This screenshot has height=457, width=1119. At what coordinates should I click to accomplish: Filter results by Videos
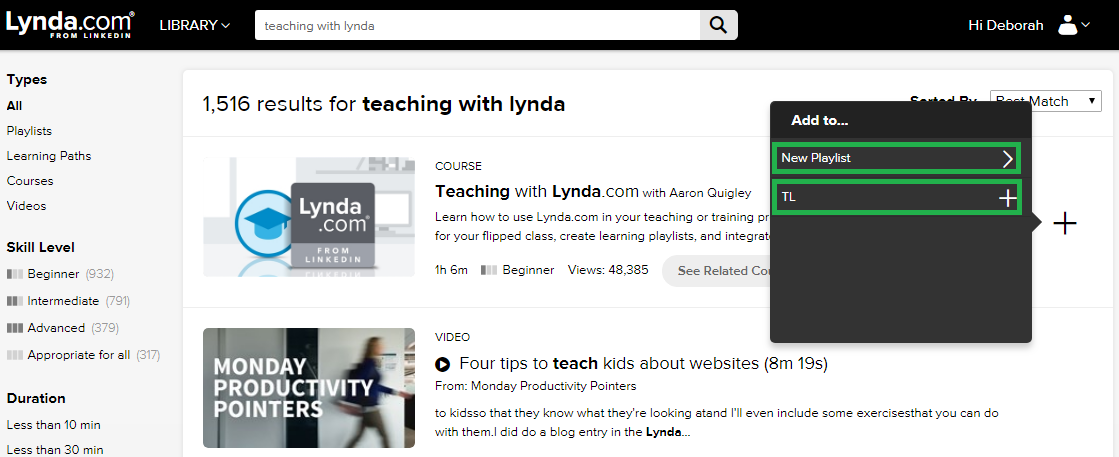pos(26,206)
